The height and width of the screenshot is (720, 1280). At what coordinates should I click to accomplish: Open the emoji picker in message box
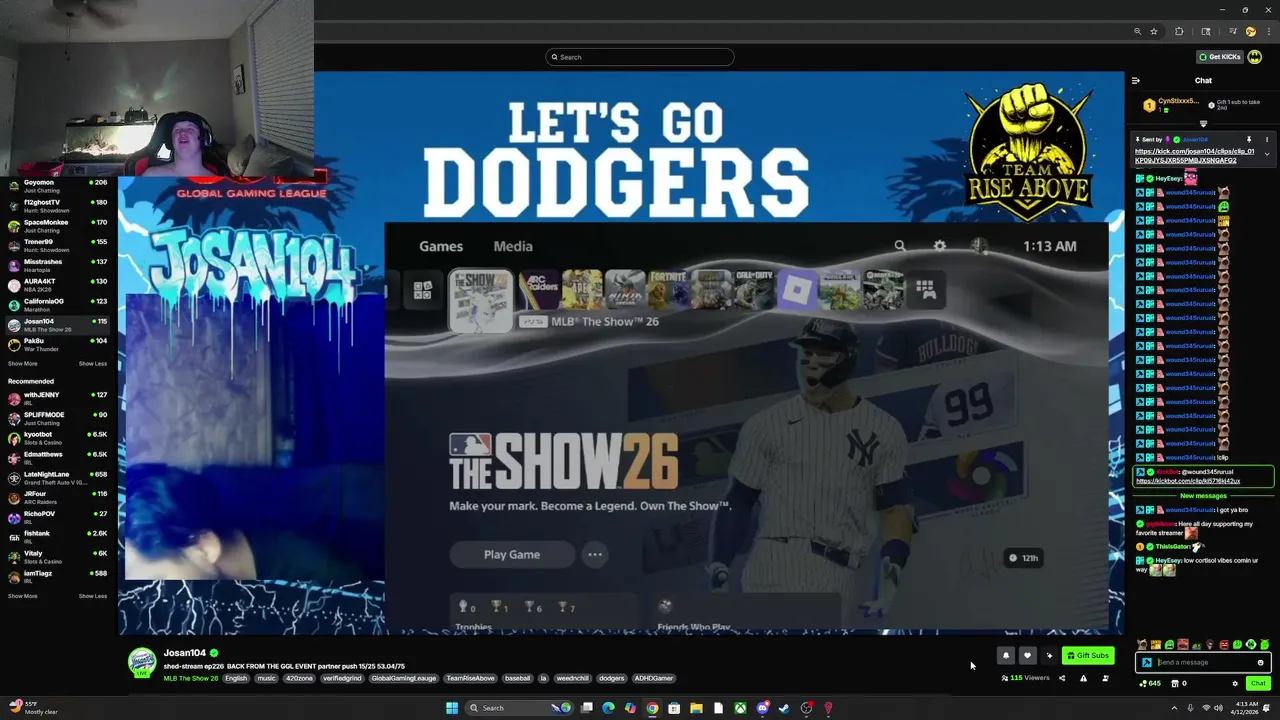(x=1260, y=662)
